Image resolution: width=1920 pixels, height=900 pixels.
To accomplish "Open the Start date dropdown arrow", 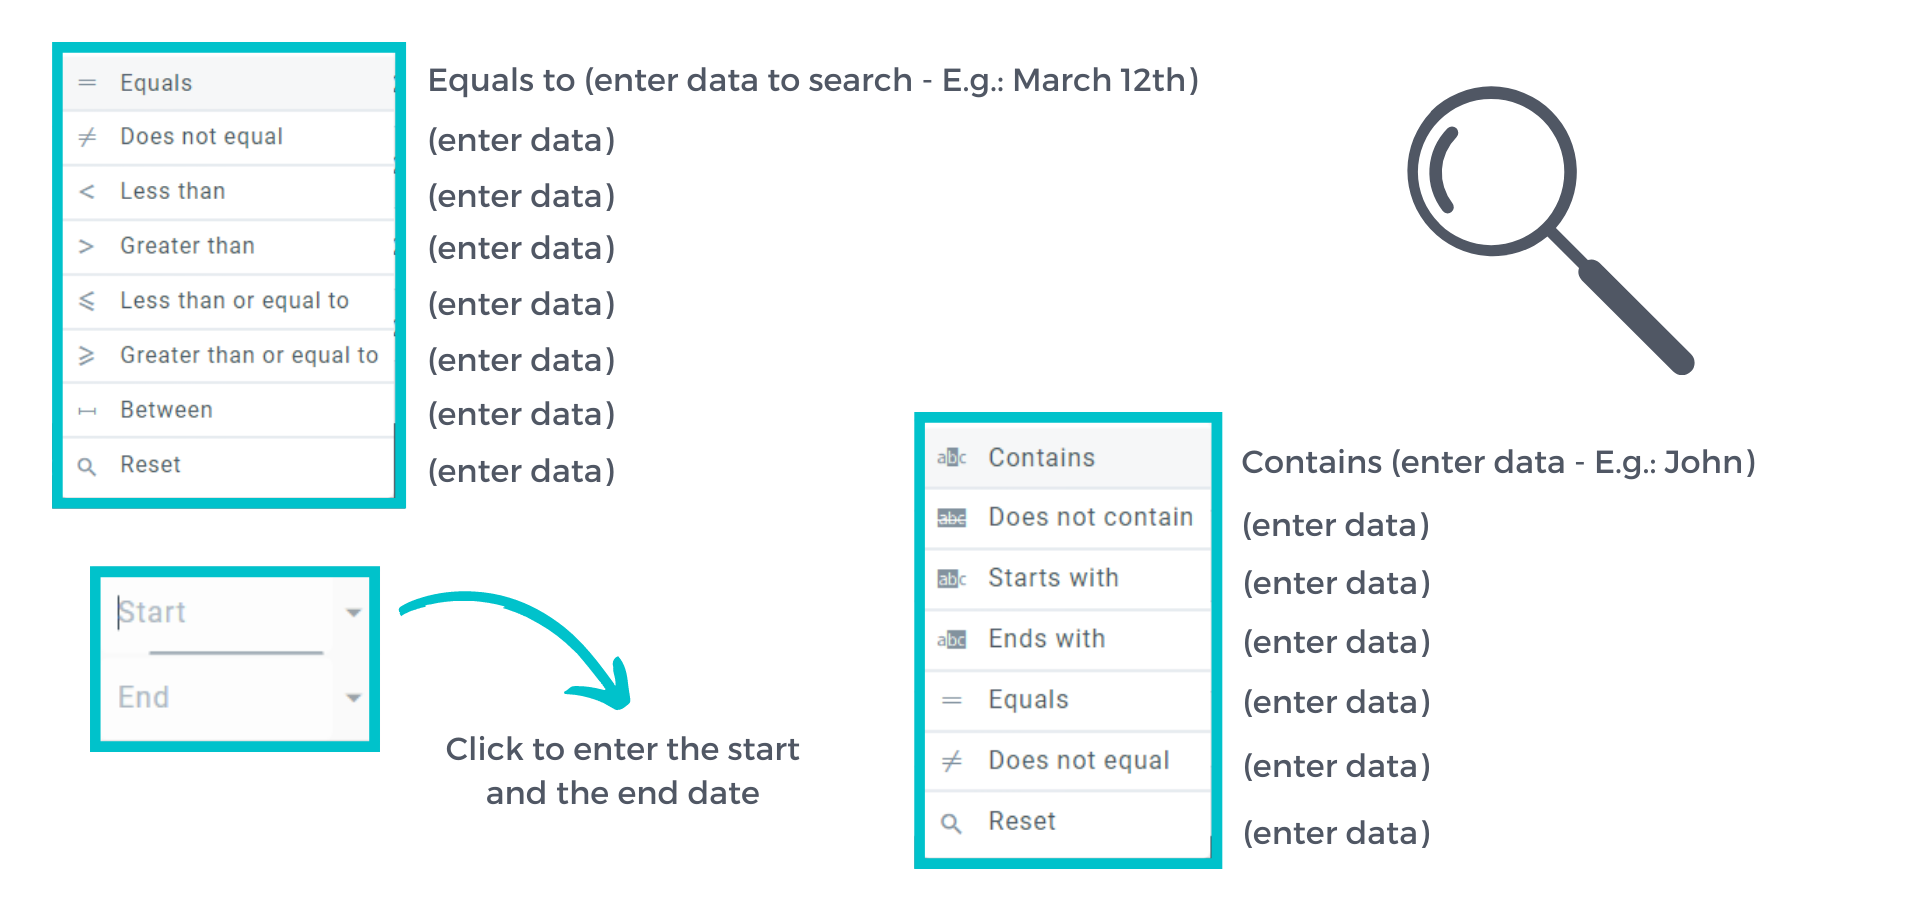I will (353, 612).
